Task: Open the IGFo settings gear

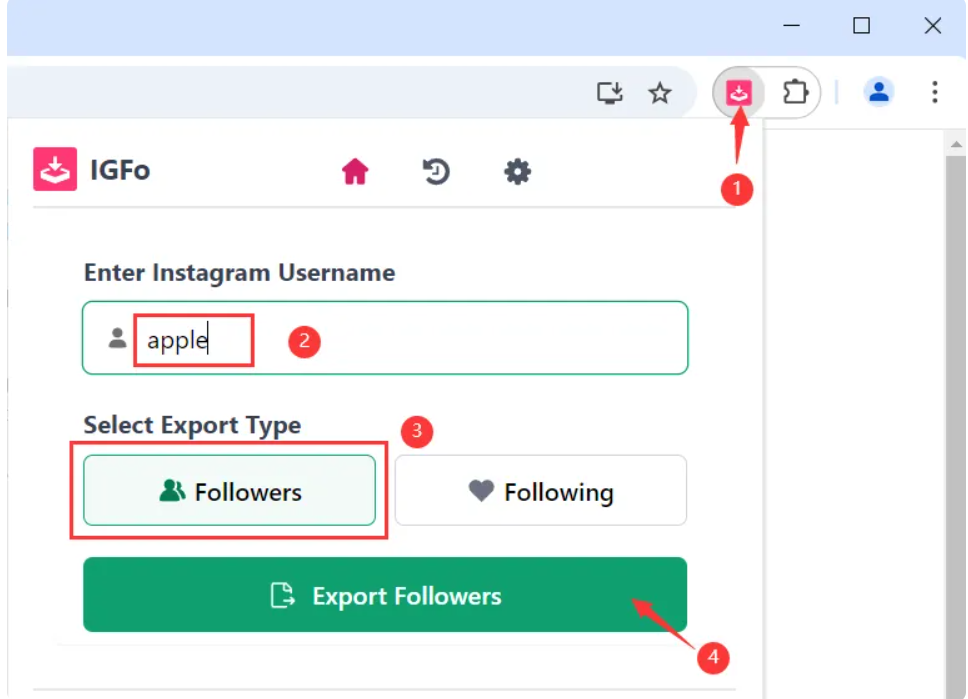Action: tap(517, 171)
